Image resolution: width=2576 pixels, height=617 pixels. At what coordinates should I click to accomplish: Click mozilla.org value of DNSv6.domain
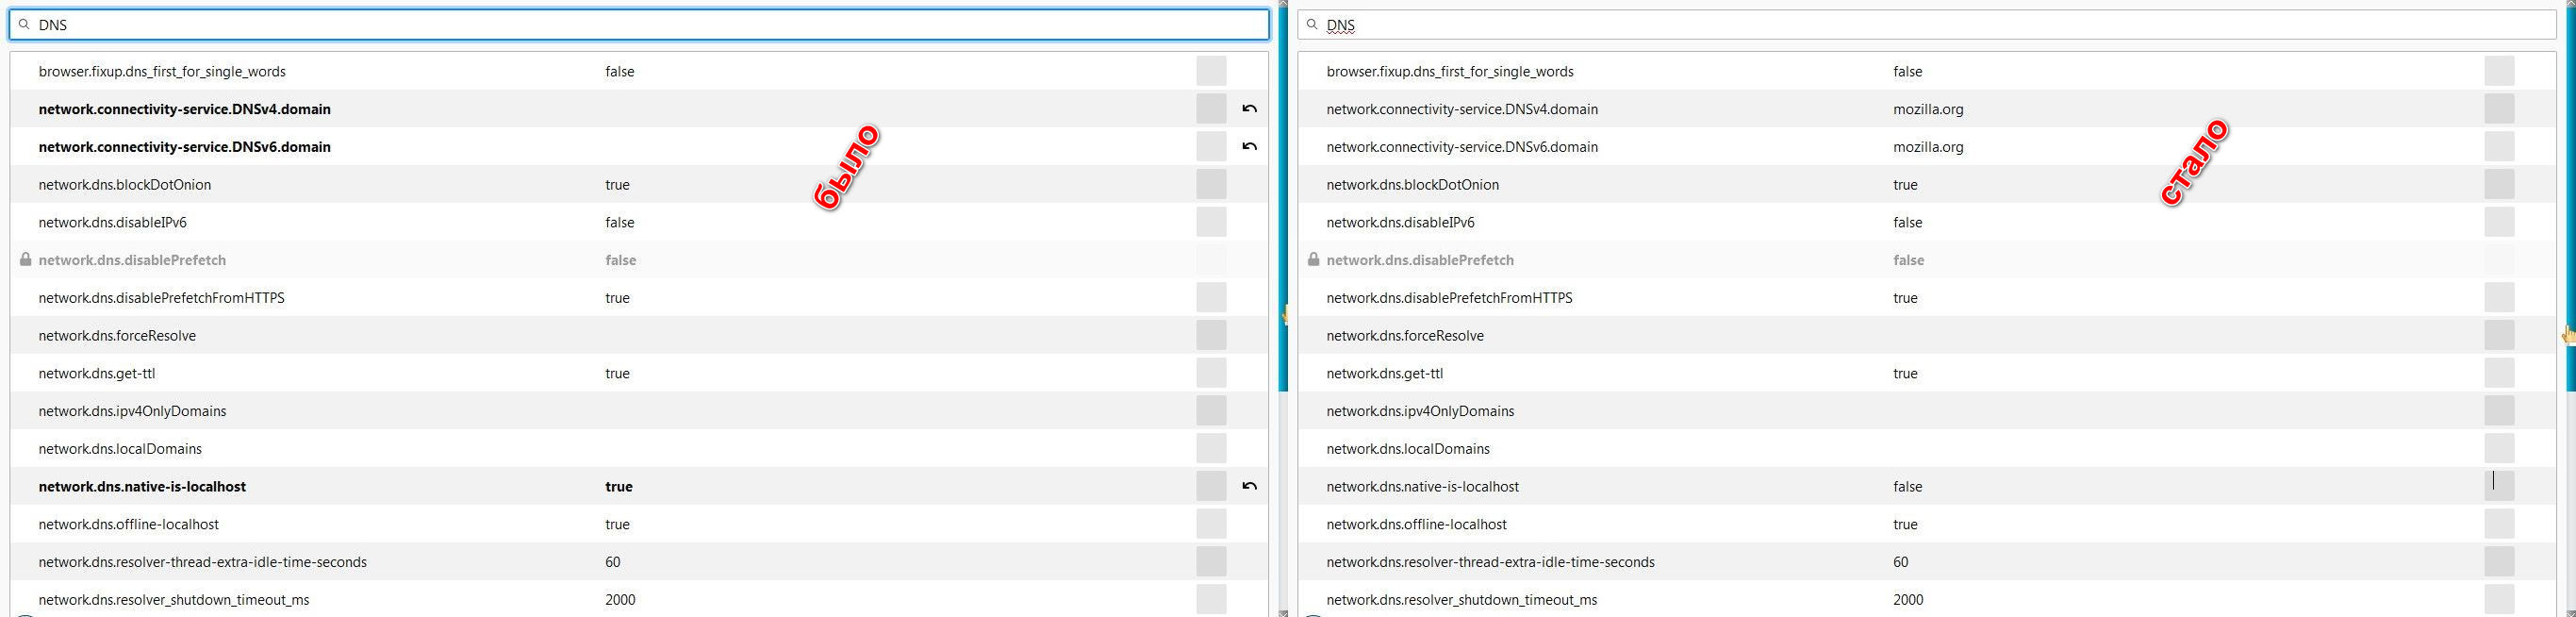pos(1928,147)
